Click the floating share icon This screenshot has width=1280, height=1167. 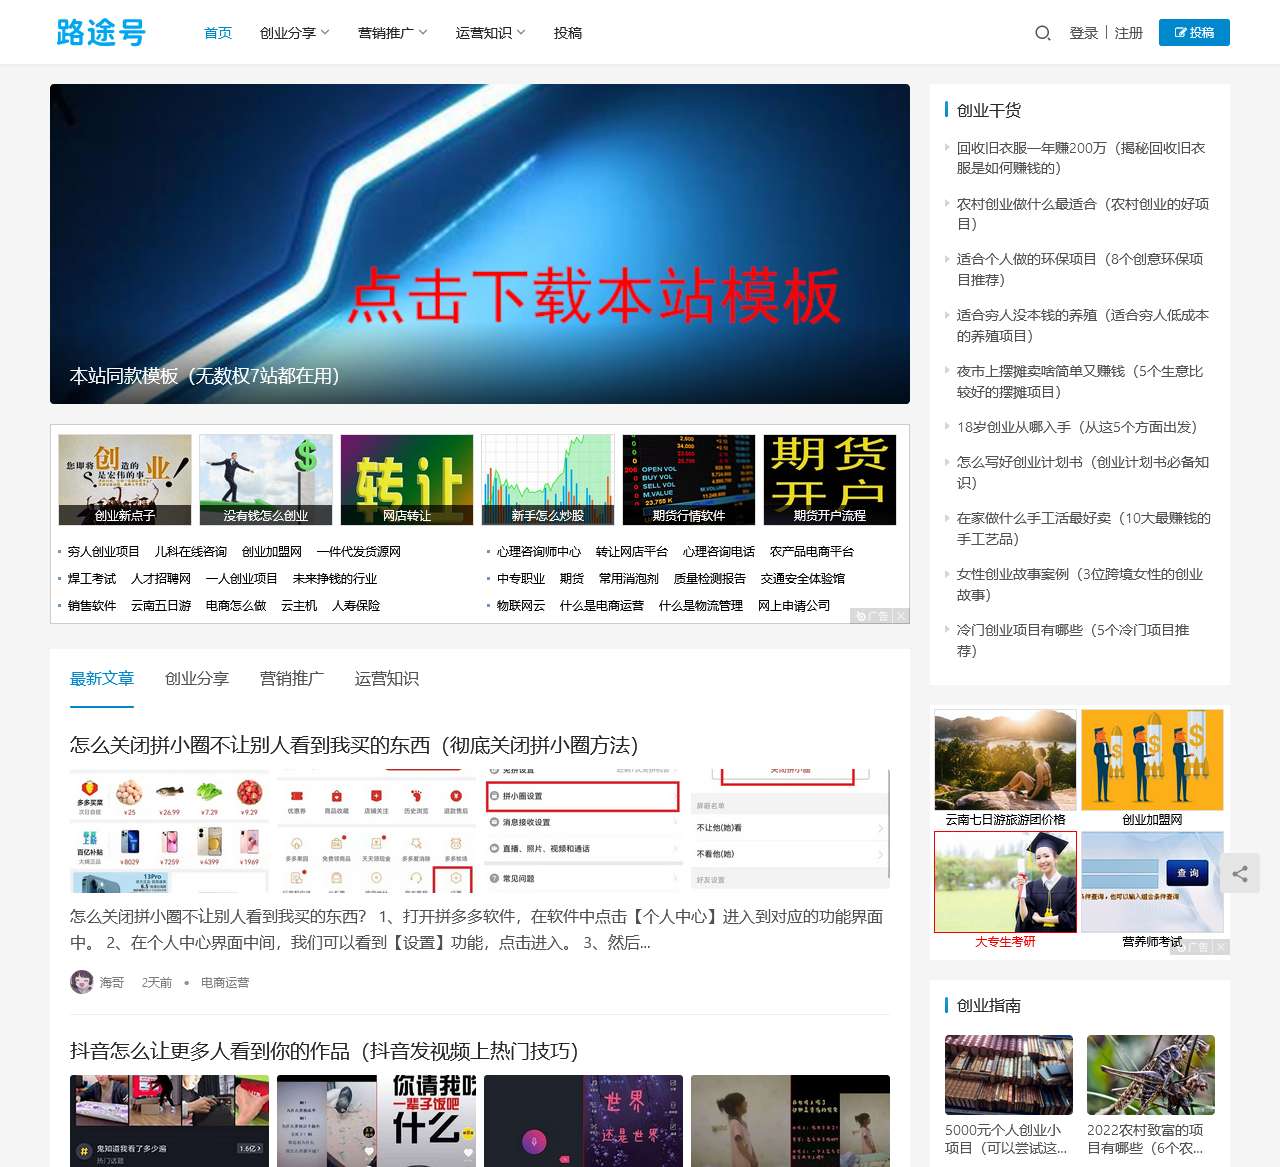[1240, 873]
